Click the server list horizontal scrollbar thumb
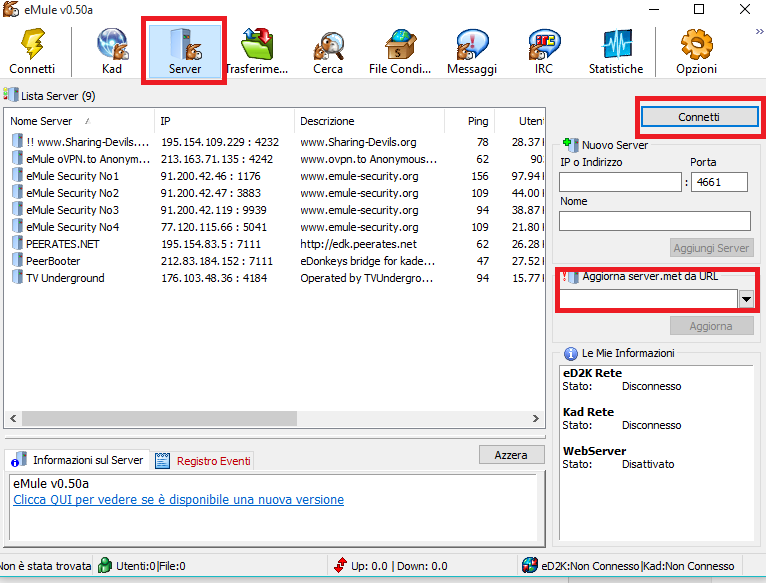 [159, 418]
